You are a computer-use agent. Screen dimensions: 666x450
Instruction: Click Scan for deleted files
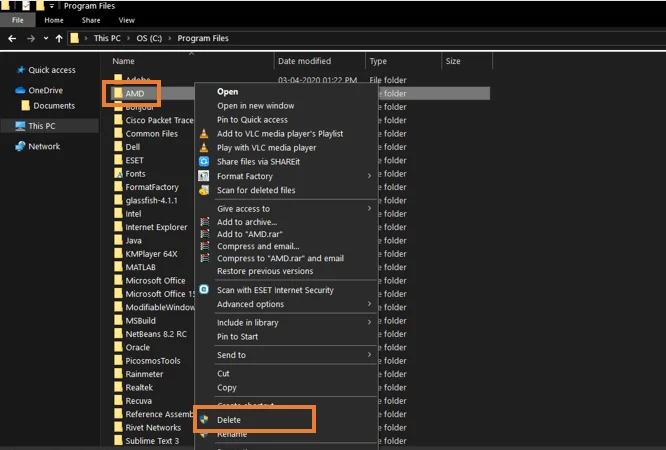[256, 190]
